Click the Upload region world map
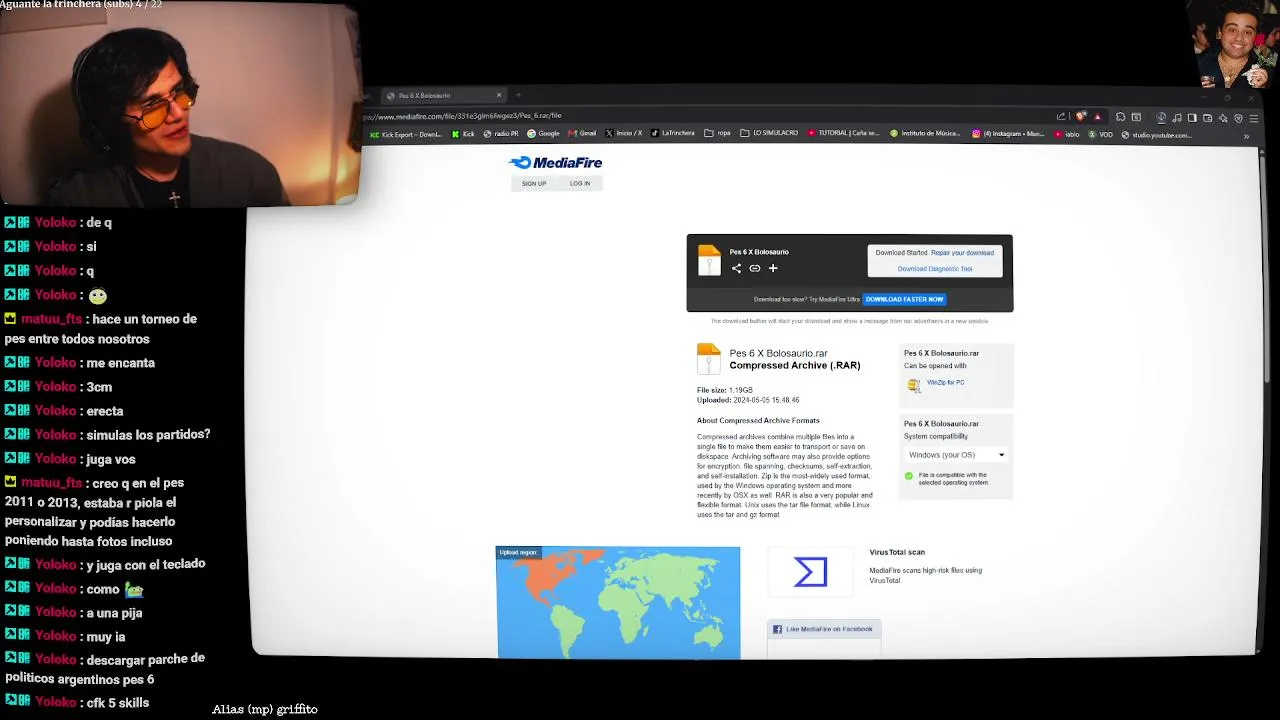Viewport: 1280px width, 720px height. tap(618, 603)
